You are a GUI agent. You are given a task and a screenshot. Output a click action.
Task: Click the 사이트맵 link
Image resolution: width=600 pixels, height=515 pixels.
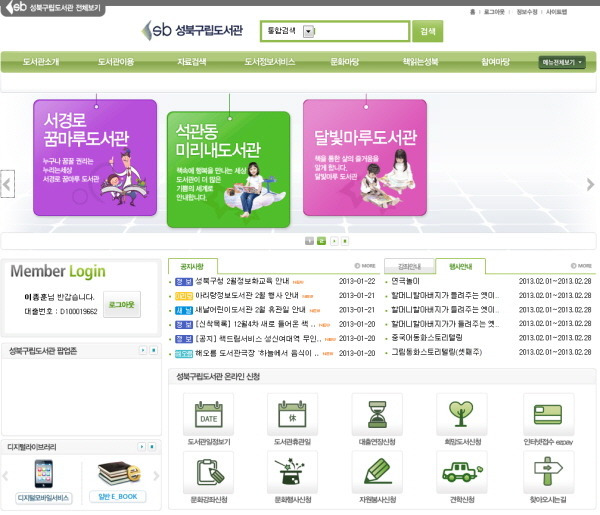[556, 12]
